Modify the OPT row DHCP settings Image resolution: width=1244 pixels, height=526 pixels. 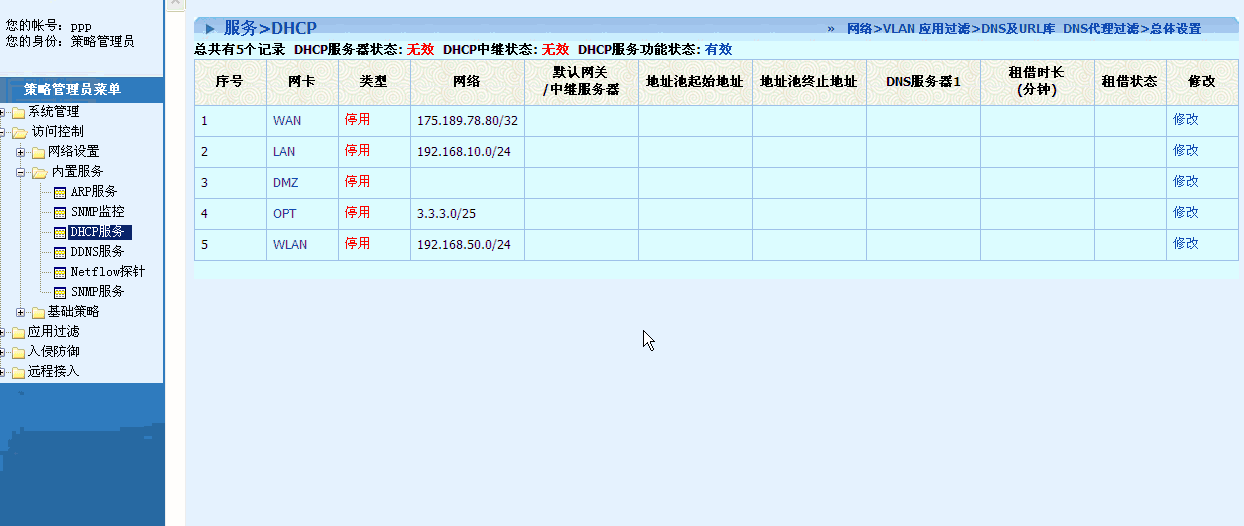(1185, 212)
